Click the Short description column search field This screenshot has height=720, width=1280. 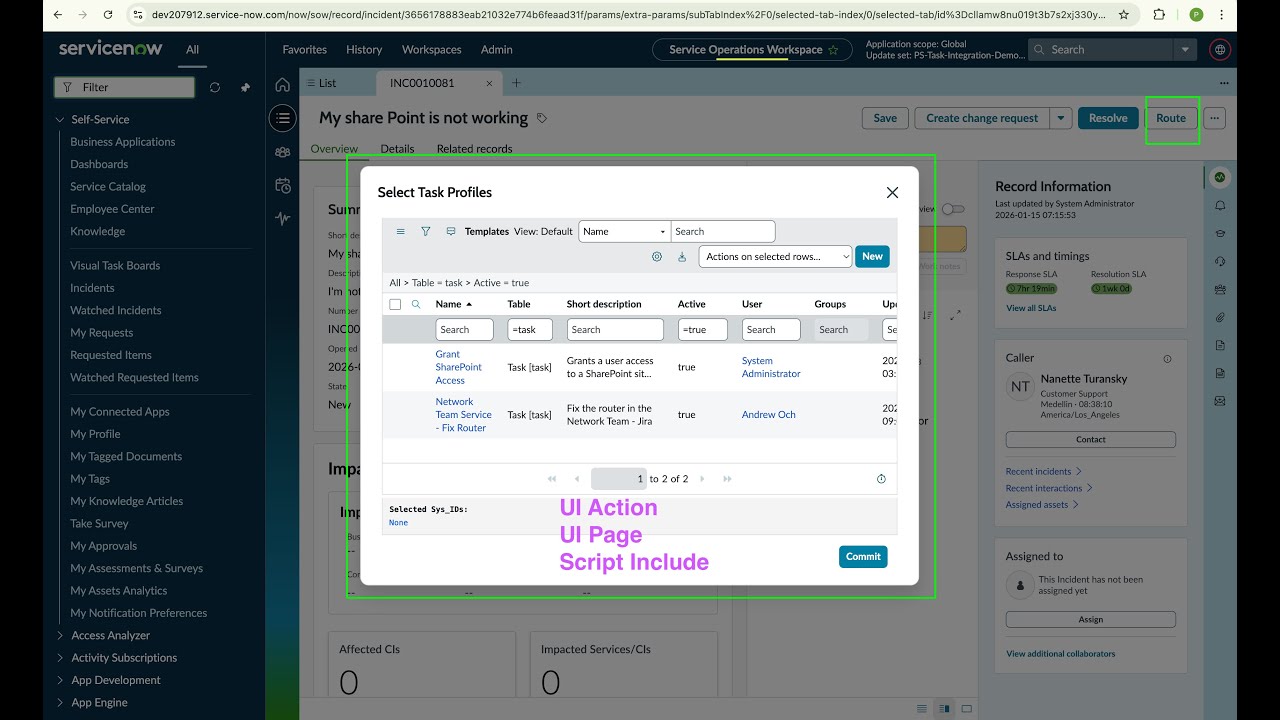coord(615,329)
